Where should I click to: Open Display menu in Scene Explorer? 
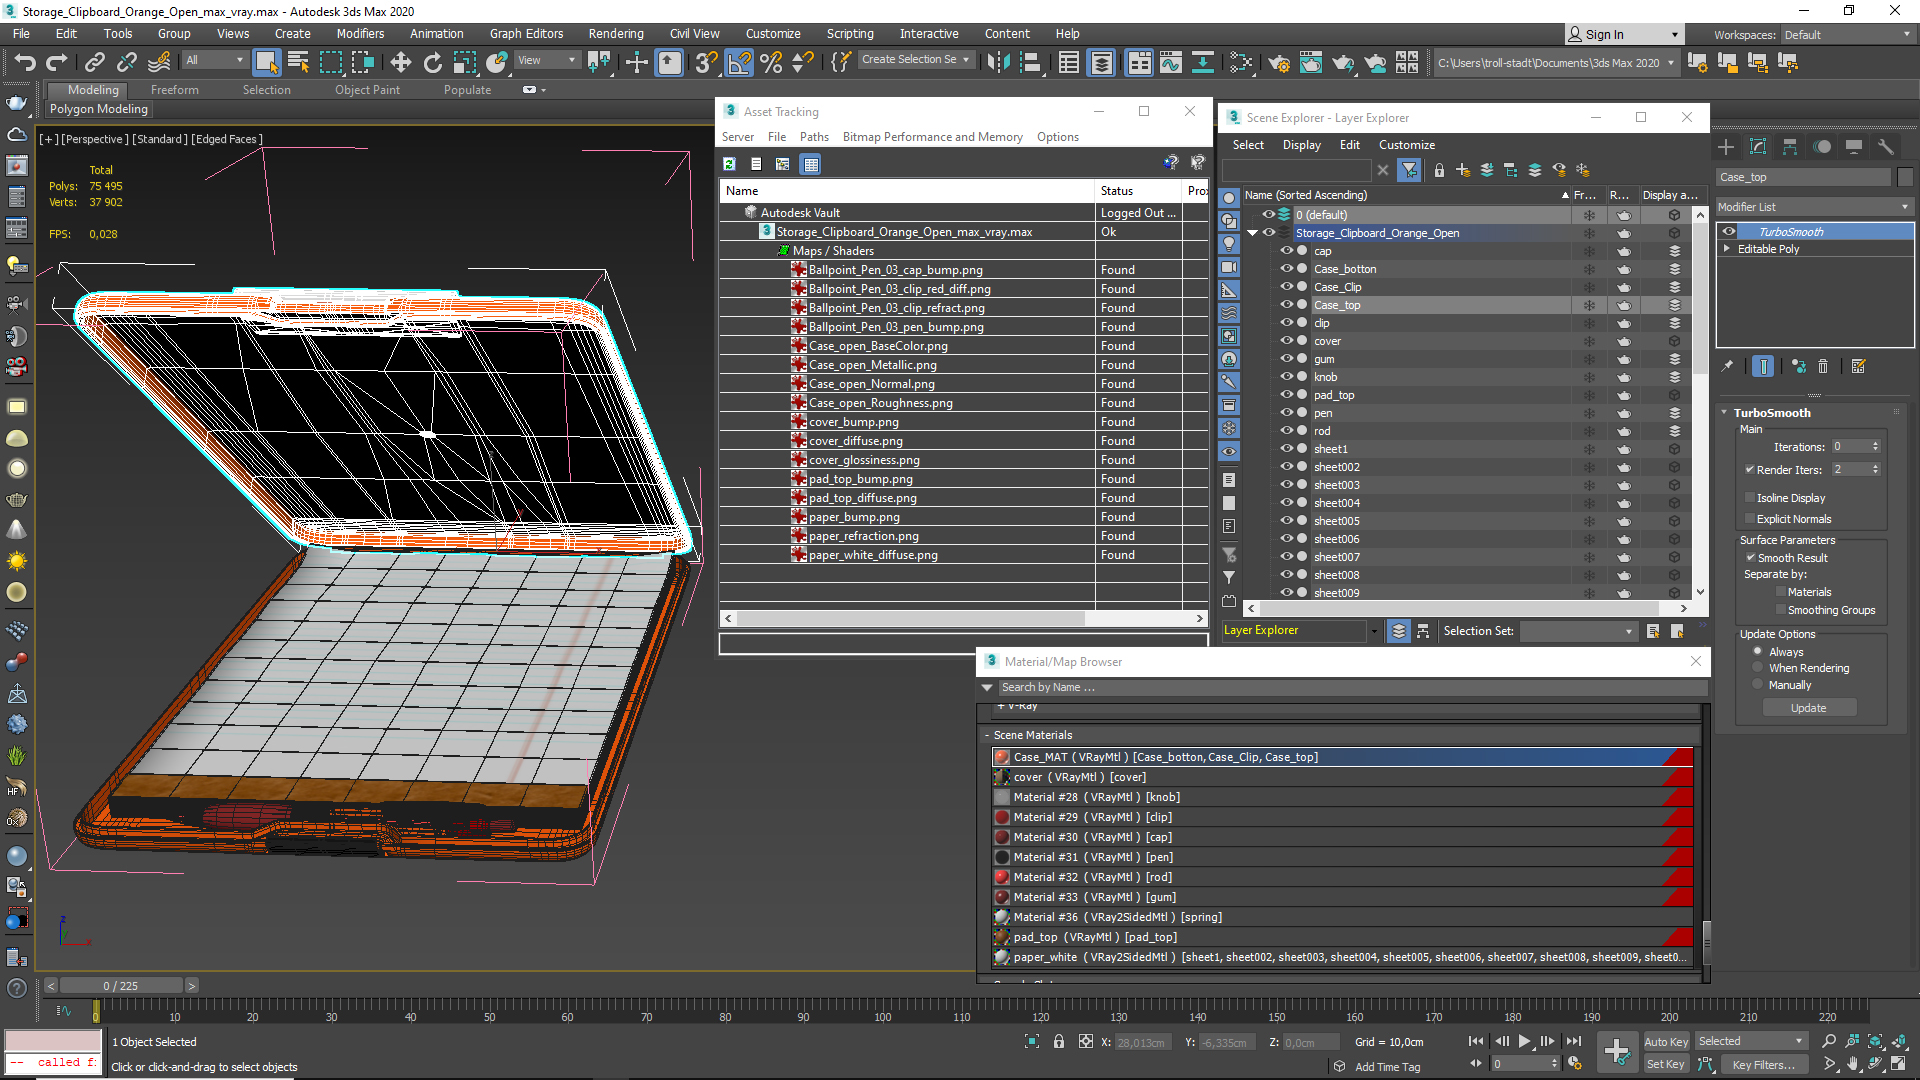1301,145
